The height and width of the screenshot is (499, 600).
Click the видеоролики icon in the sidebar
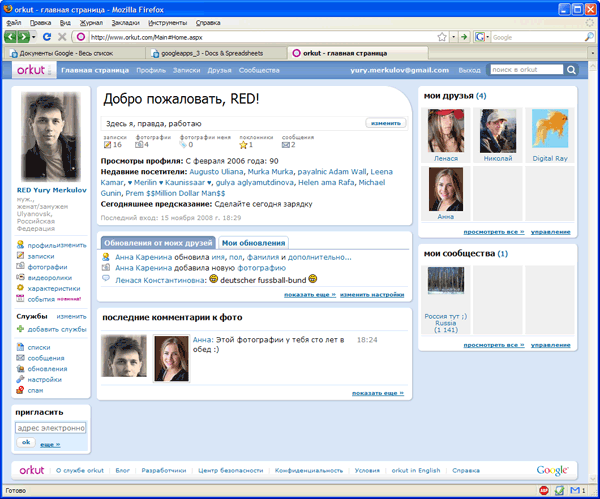pyautogui.click(x=20, y=277)
